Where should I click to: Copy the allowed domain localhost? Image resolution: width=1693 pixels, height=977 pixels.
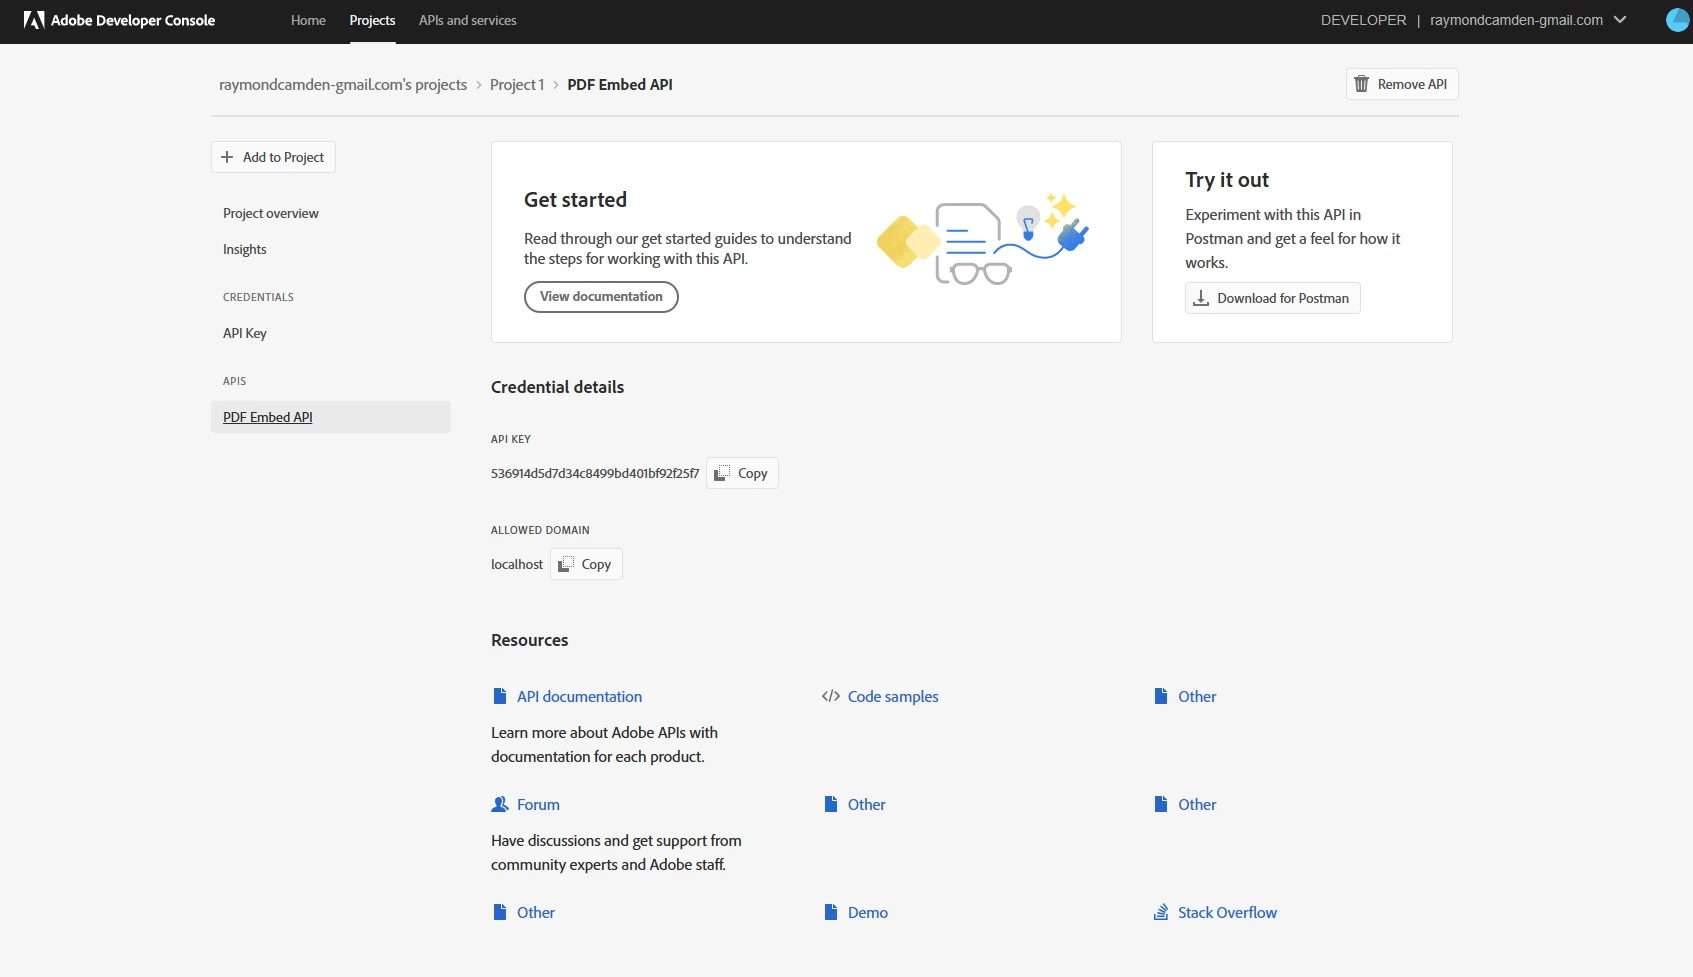click(x=586, y=564)
